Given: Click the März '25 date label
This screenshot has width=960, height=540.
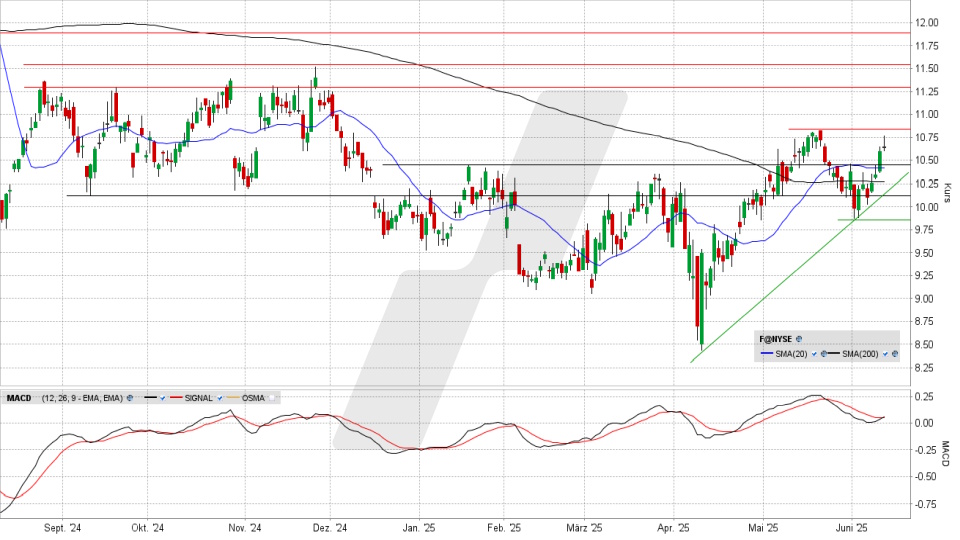Looking at the screenshot, I should tap(584, 528).
